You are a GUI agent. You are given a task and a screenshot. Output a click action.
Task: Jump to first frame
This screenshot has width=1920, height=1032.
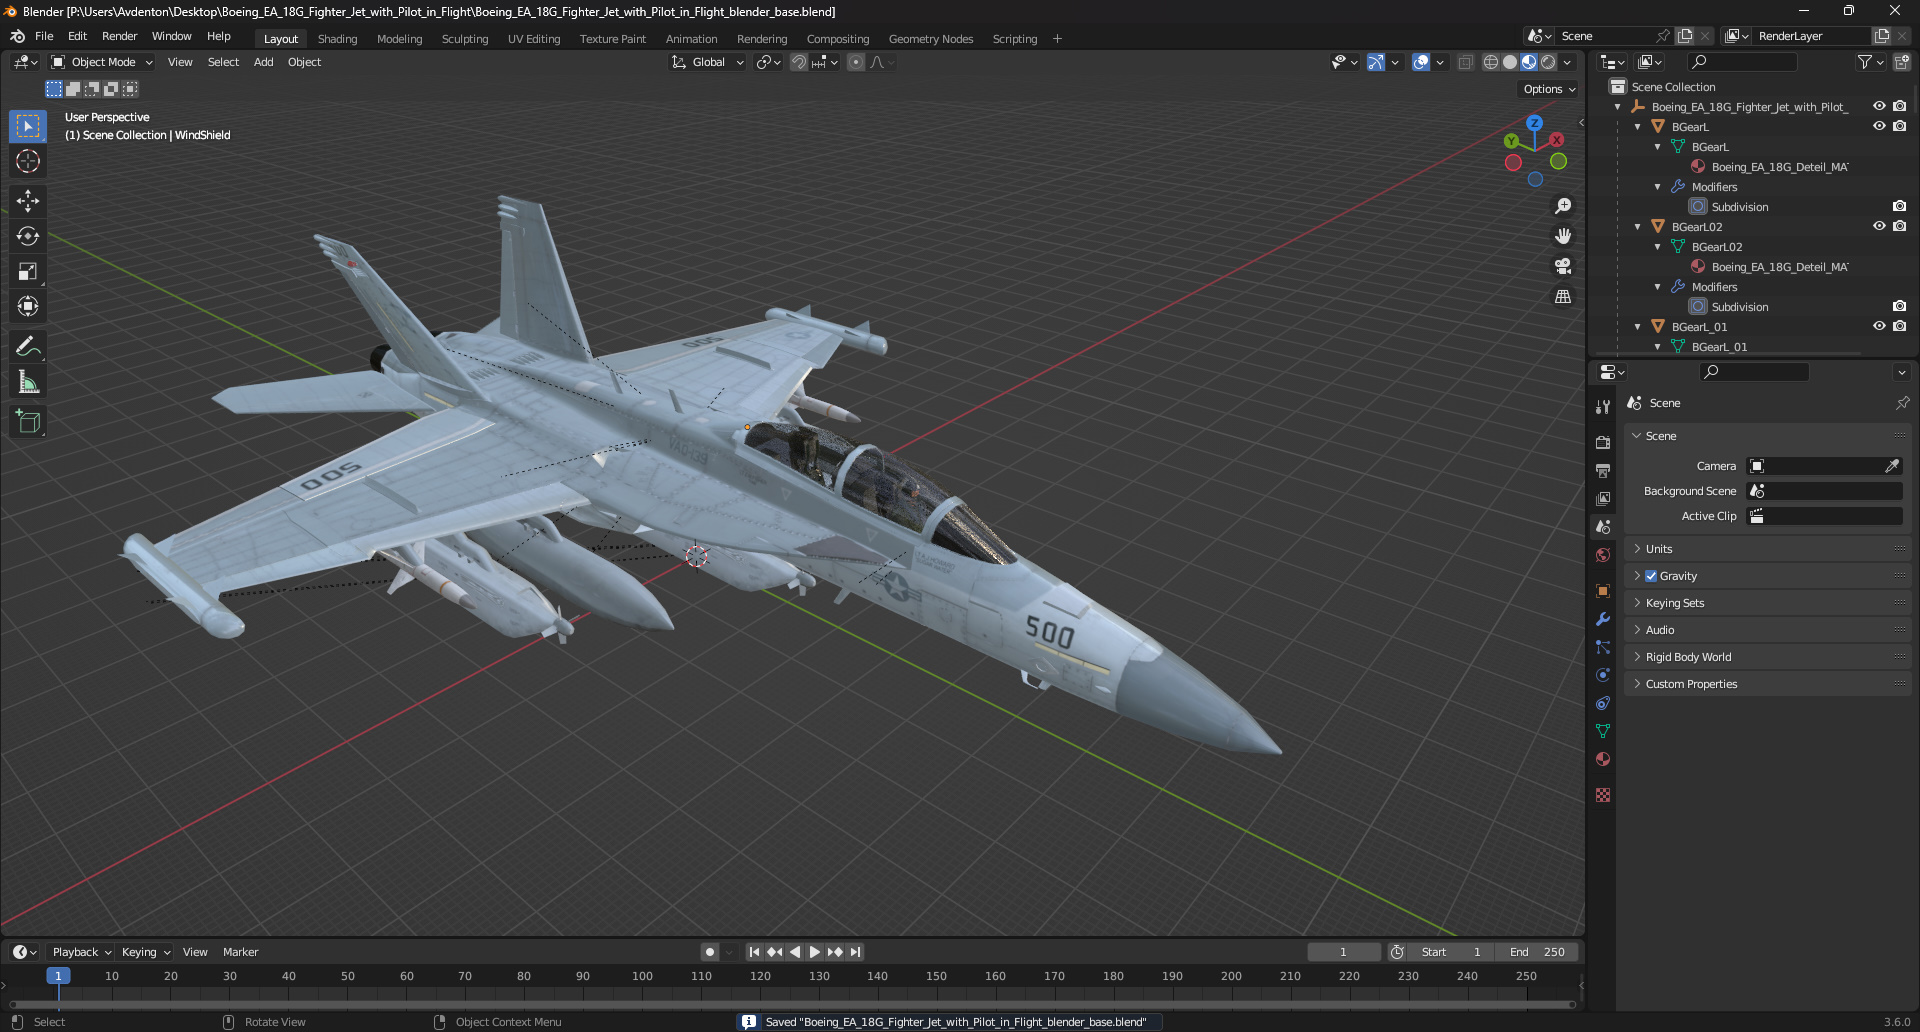coord(754,952)
